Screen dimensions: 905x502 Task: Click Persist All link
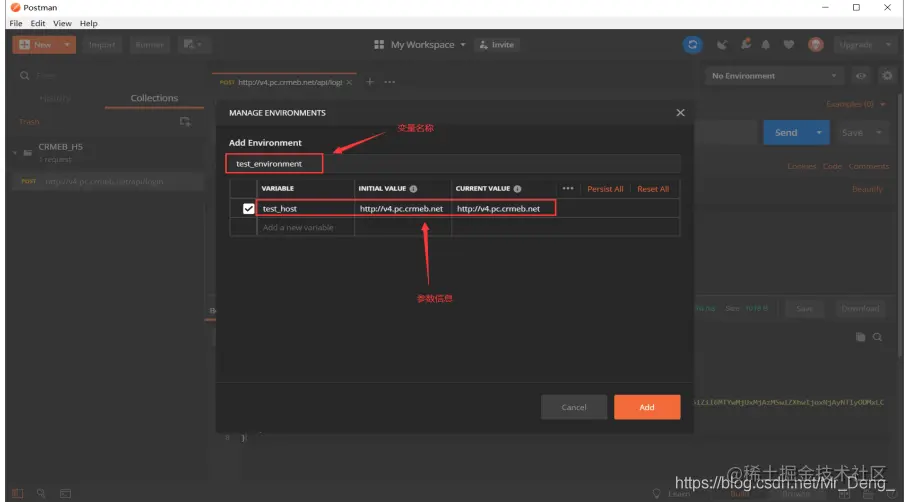[x=605, y=189]
